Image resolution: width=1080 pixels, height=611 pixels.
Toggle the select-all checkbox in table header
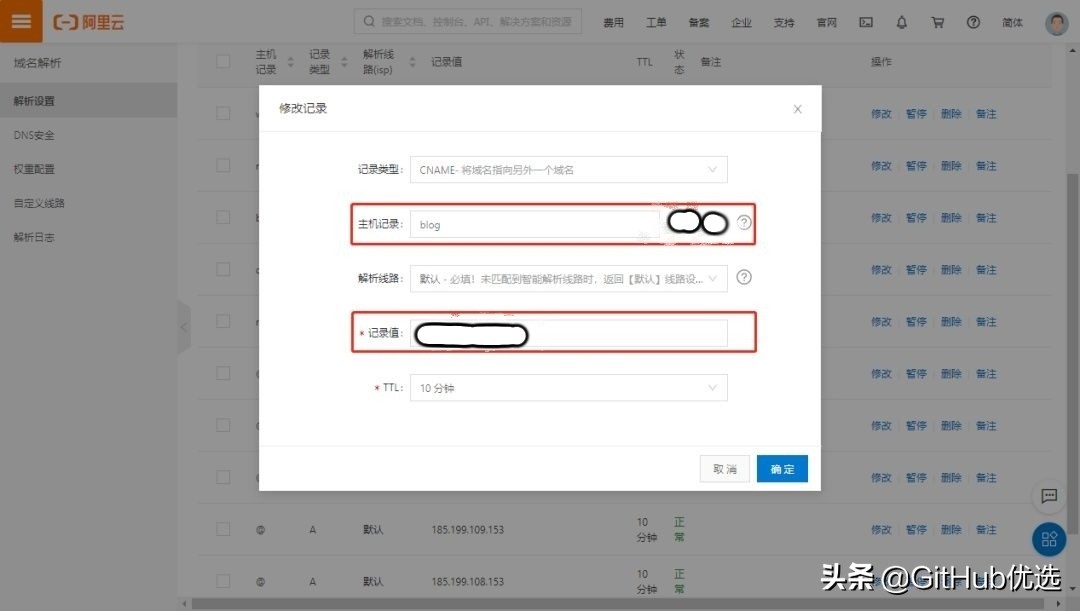[223, 61]
